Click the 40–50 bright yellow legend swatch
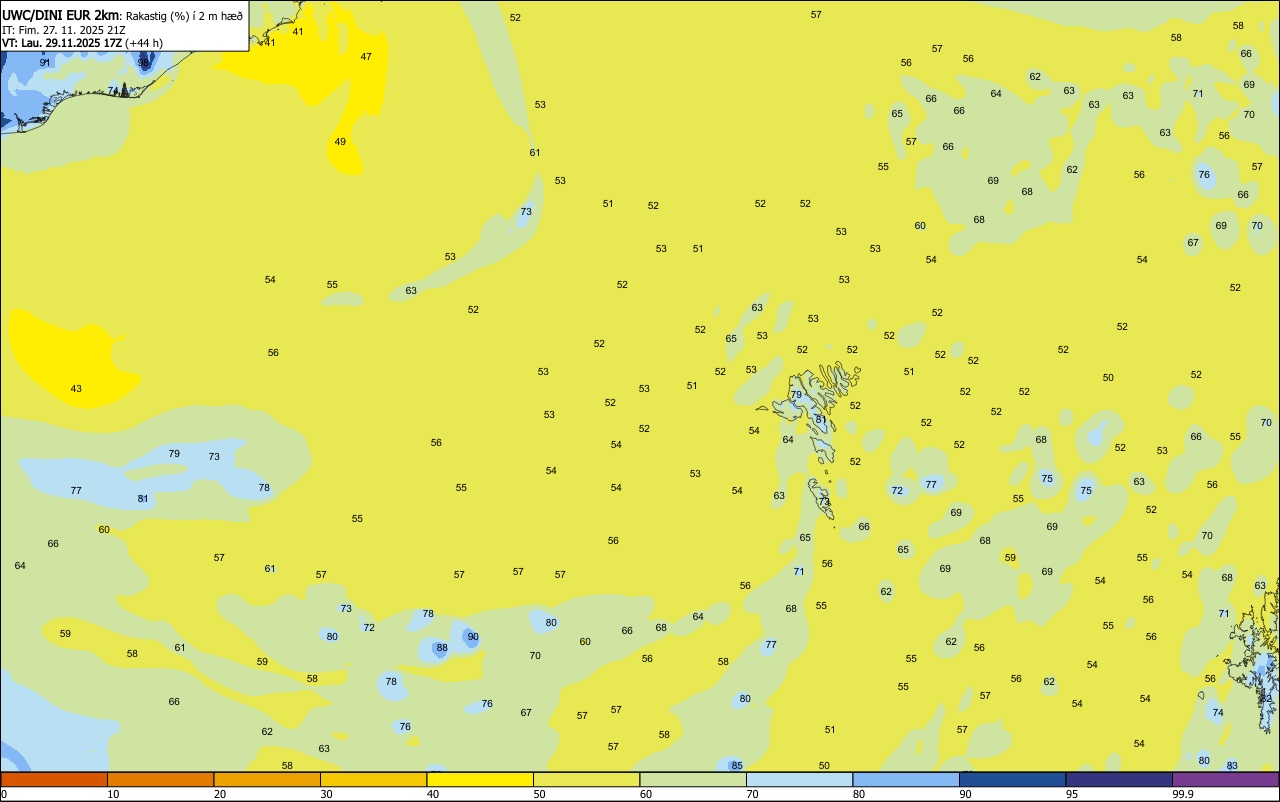Image resolution: width=1280 pixels, height=802 pixels. (480, 779)
